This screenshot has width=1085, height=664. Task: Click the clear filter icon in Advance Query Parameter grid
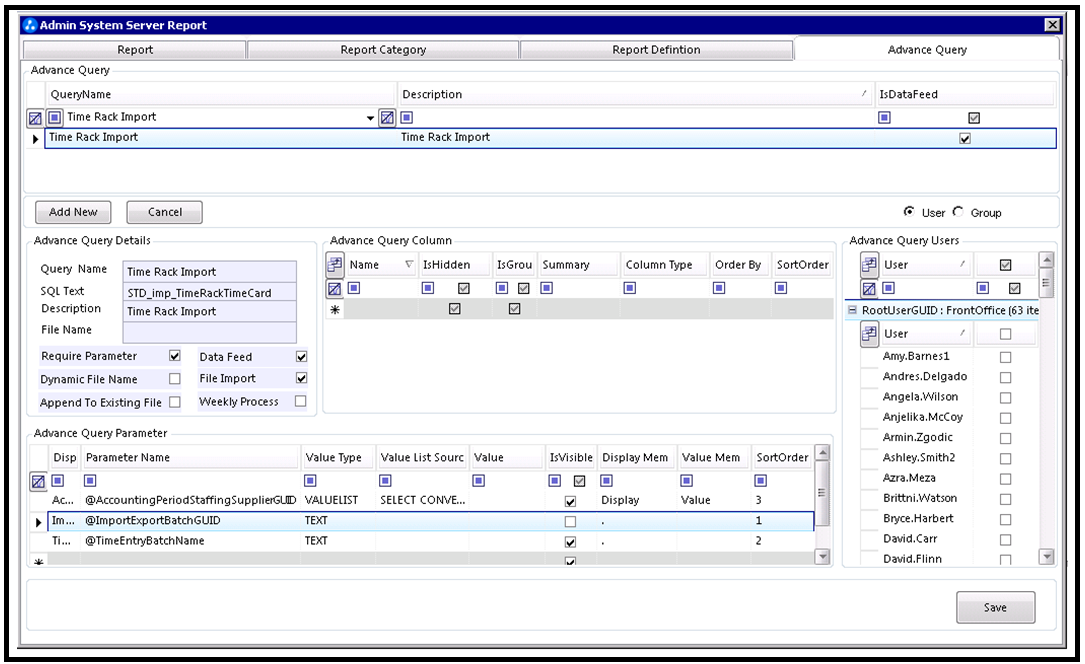point(38,481)
